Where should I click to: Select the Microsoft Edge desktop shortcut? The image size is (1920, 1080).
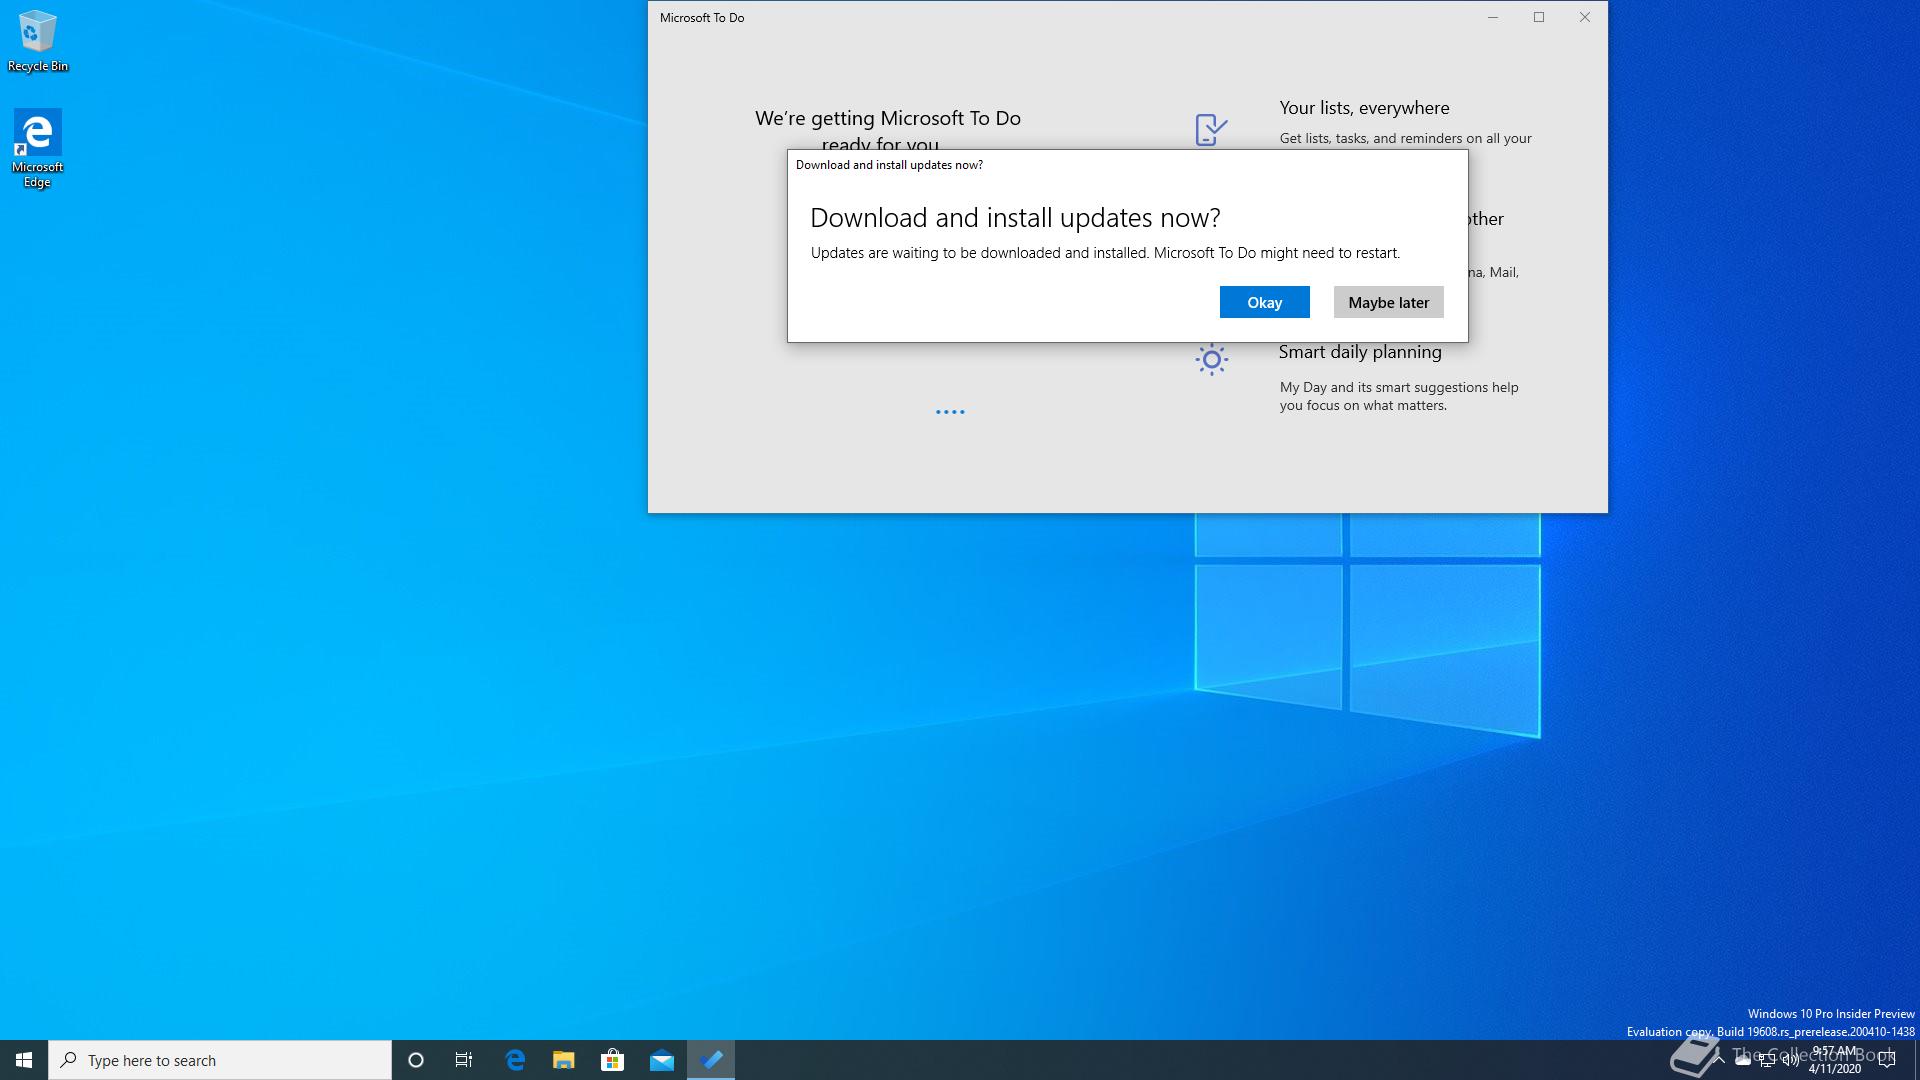pos(37,148)
